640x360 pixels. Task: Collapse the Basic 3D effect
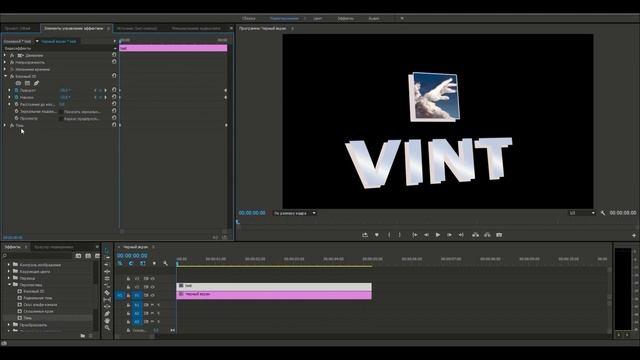click(5, 76)
